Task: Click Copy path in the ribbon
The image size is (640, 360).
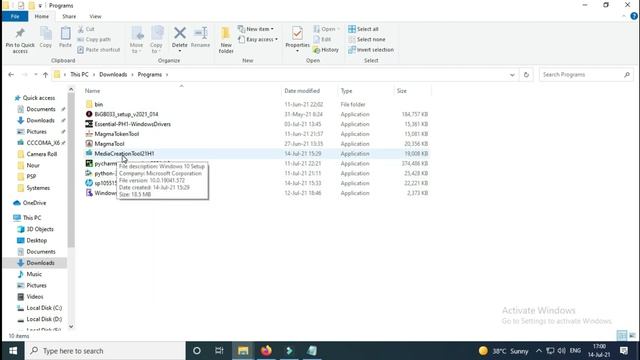Action: click(x=94, y=39)
